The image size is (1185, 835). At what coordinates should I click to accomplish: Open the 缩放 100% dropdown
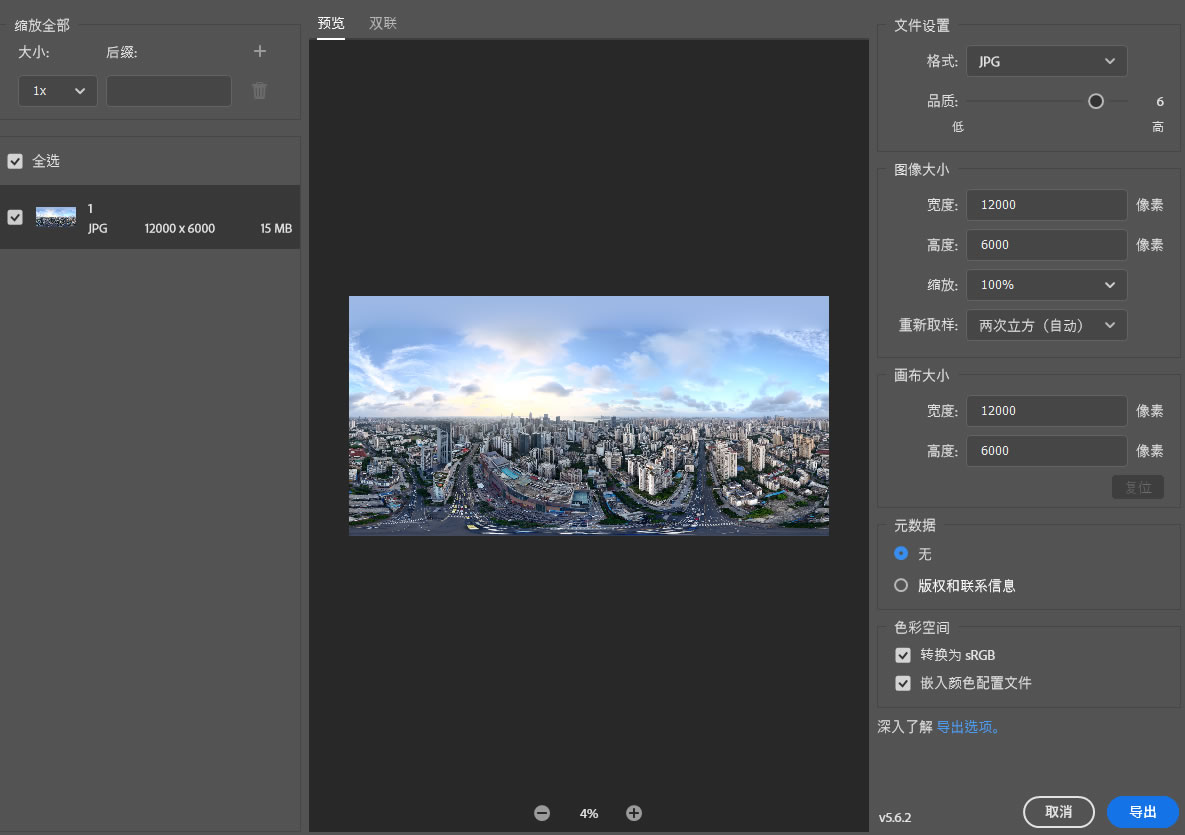point(1047,285)
